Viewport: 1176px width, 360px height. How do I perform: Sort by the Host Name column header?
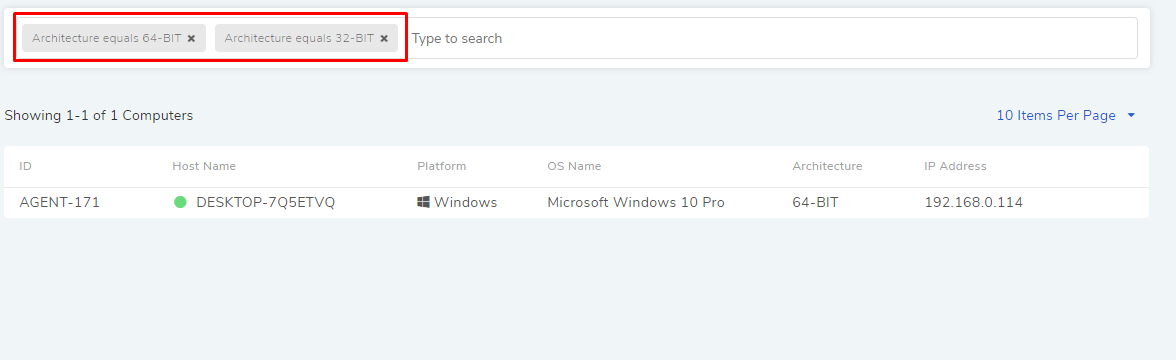click(204, 166)
